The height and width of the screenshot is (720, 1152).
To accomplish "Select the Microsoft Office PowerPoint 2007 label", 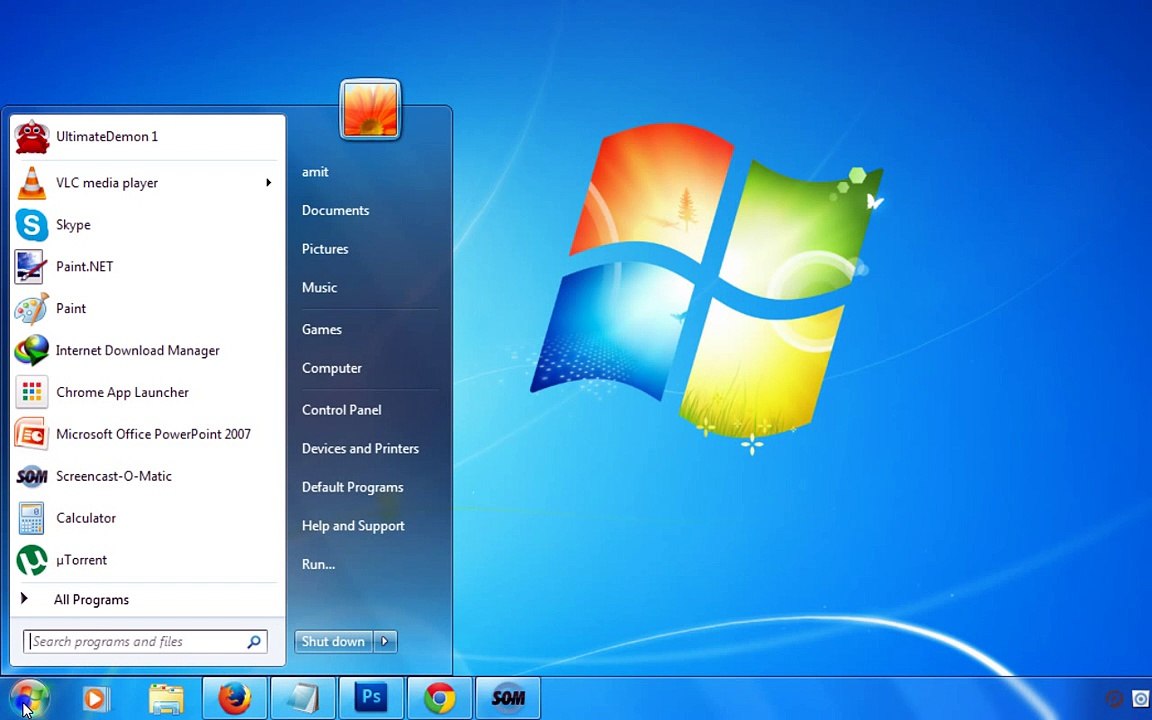I will pyautogui.click(x=154, y=434).
